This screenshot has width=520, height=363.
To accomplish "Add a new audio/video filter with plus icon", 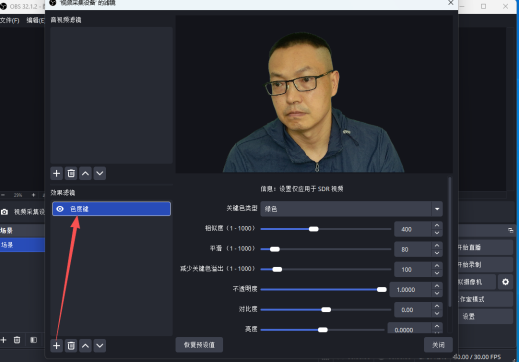I will point(57,173).
